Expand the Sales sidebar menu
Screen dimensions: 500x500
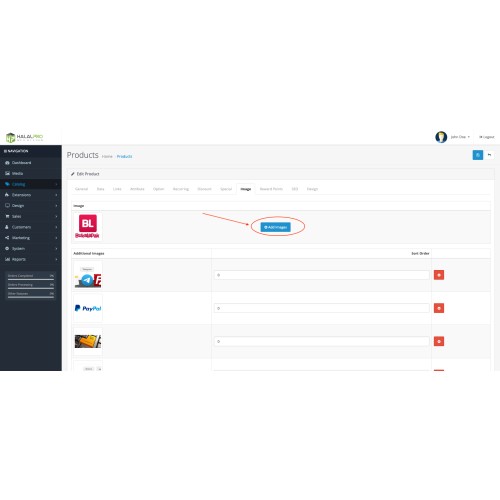coord(31,216)
